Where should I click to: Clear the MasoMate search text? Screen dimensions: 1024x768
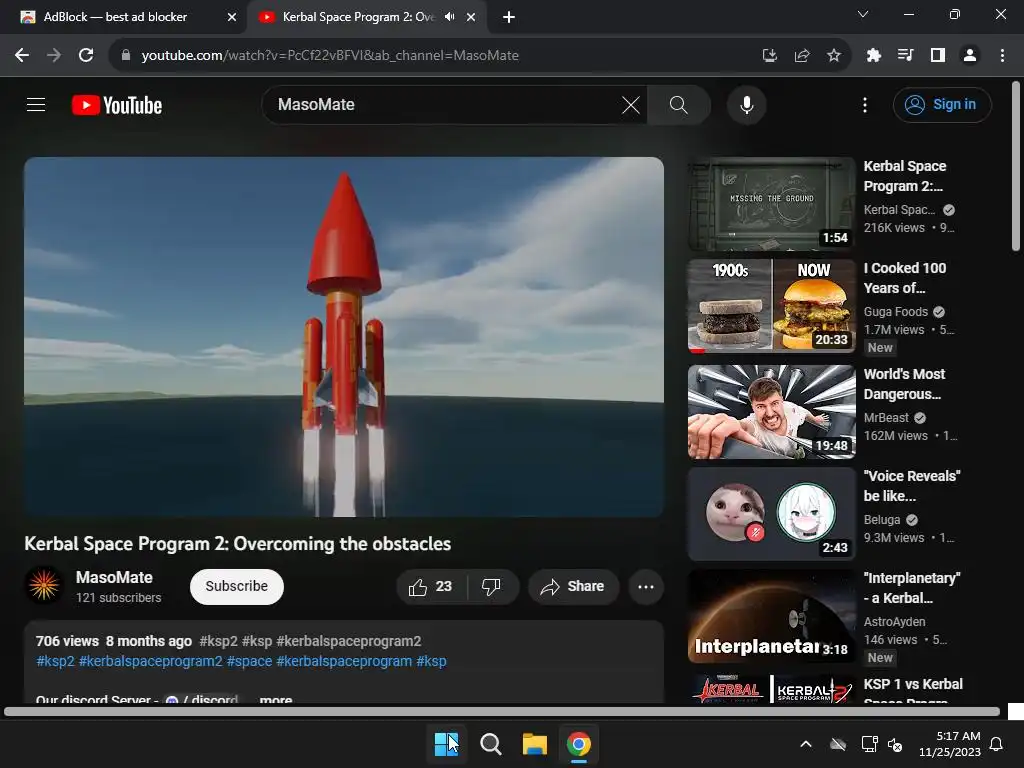630,104
